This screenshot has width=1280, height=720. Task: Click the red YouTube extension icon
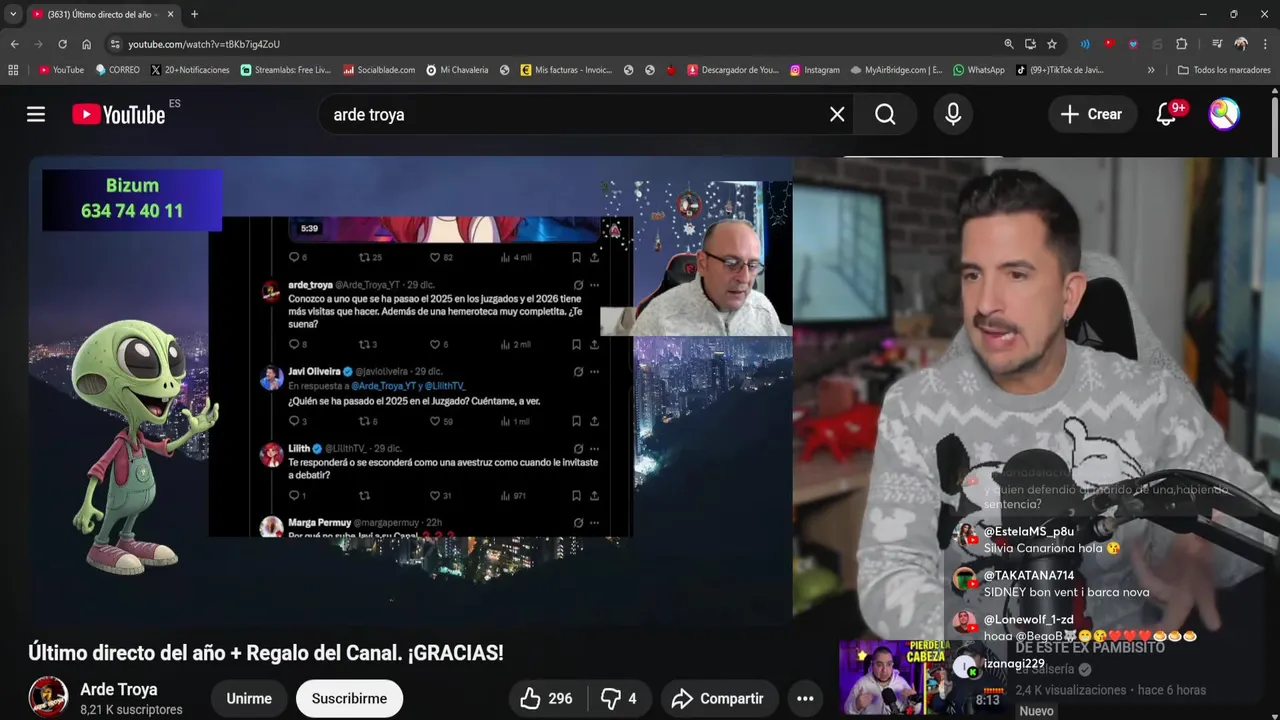pos(1109,44)
